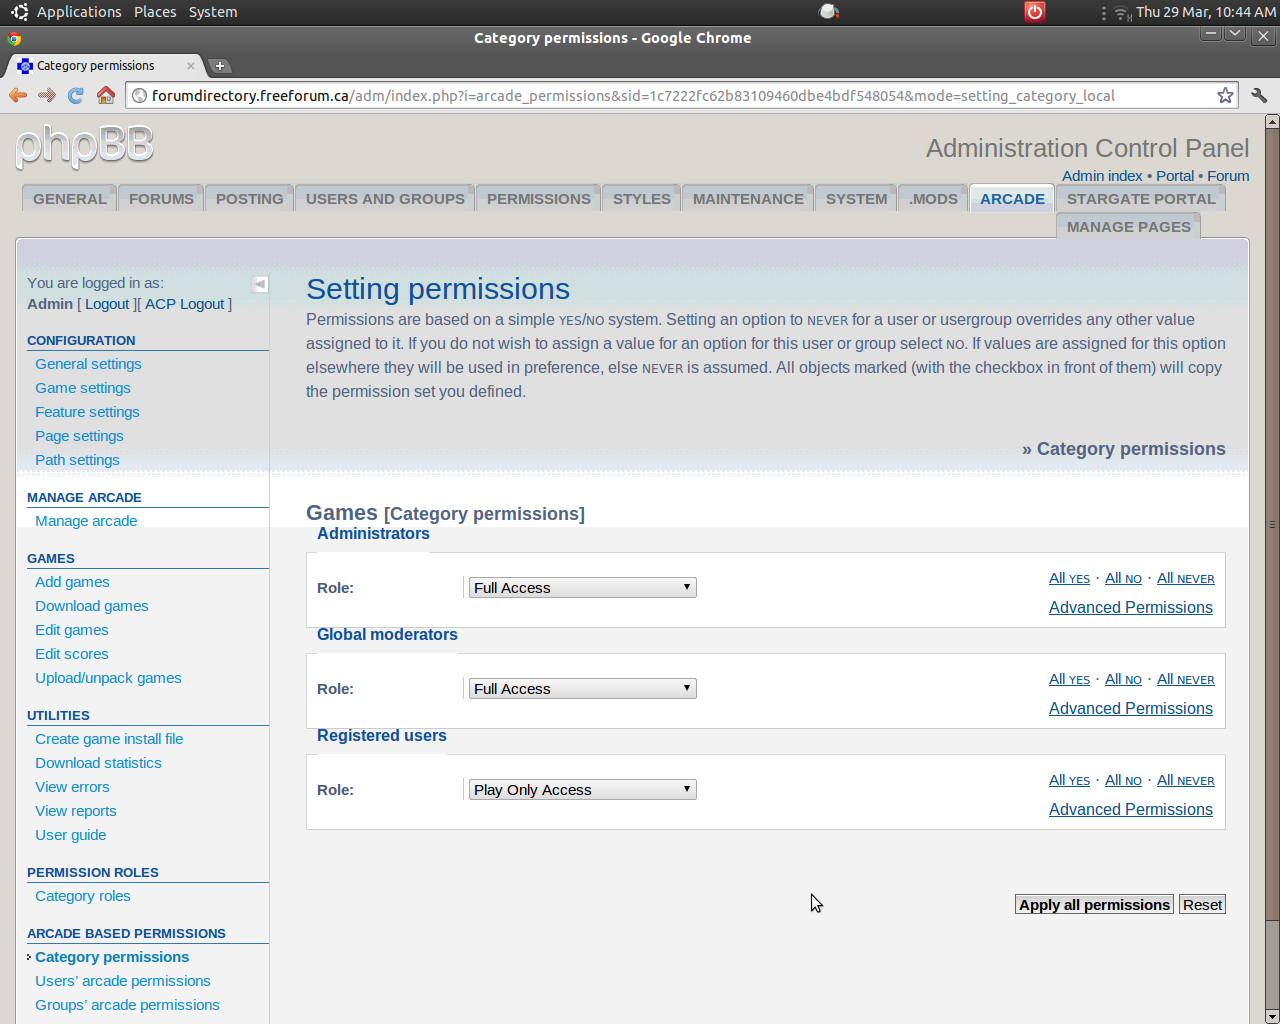Open Add games in sidebar
1280x1024 pixels.
tap(72, 582)
